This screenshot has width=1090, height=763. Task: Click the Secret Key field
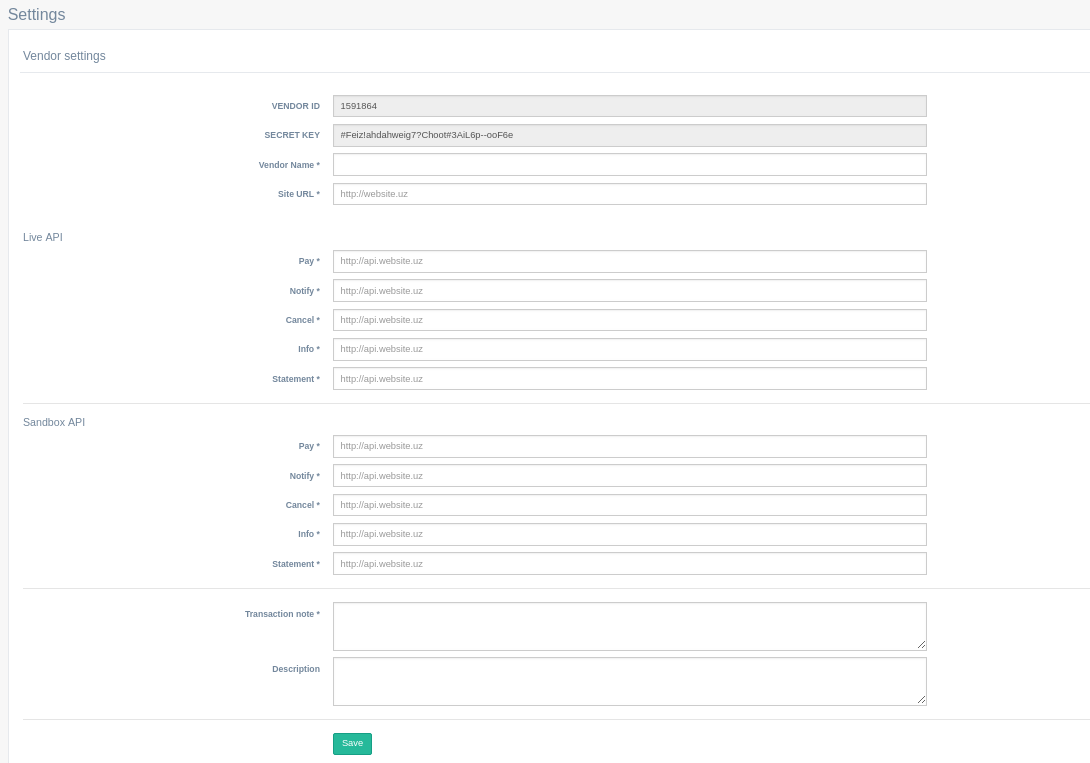coord(629,135)
